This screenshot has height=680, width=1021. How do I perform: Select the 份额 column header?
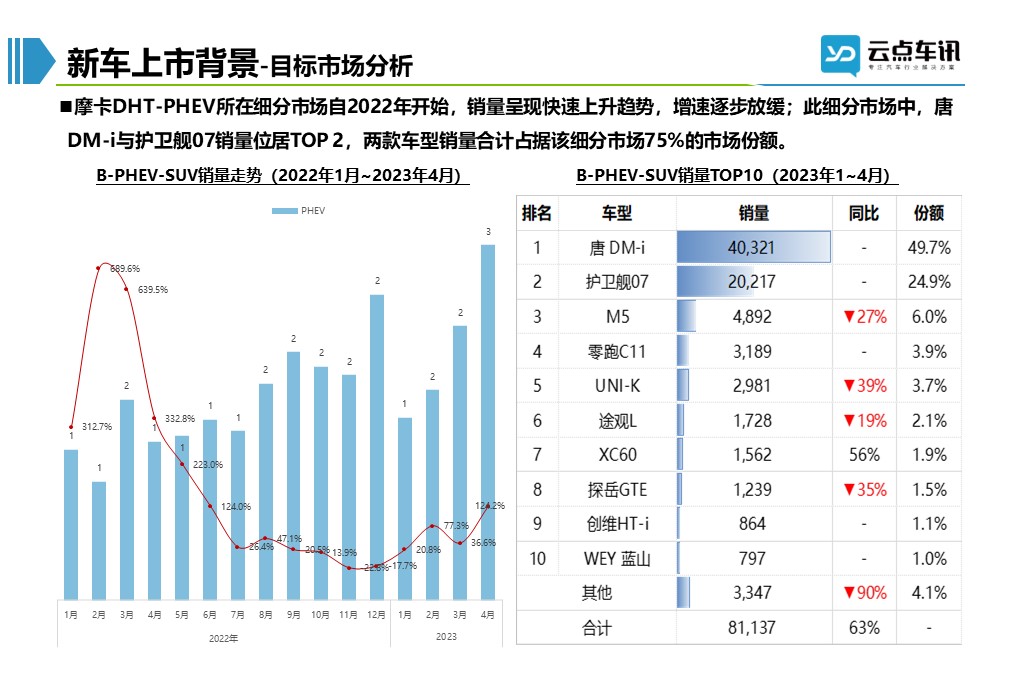click(929, 213)
